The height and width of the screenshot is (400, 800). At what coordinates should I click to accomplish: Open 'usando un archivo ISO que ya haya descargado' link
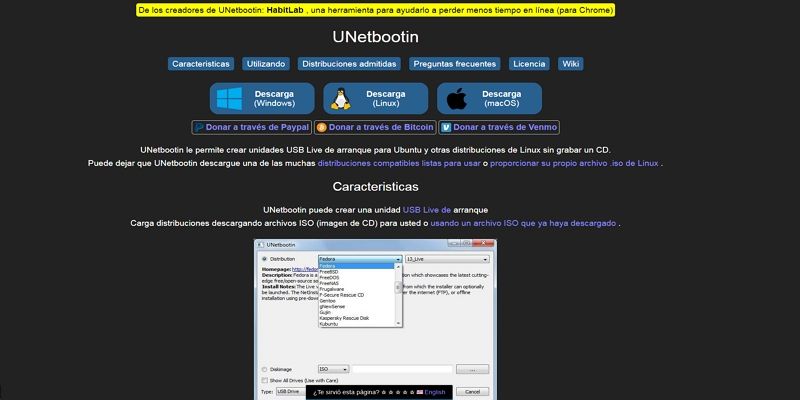523,223
